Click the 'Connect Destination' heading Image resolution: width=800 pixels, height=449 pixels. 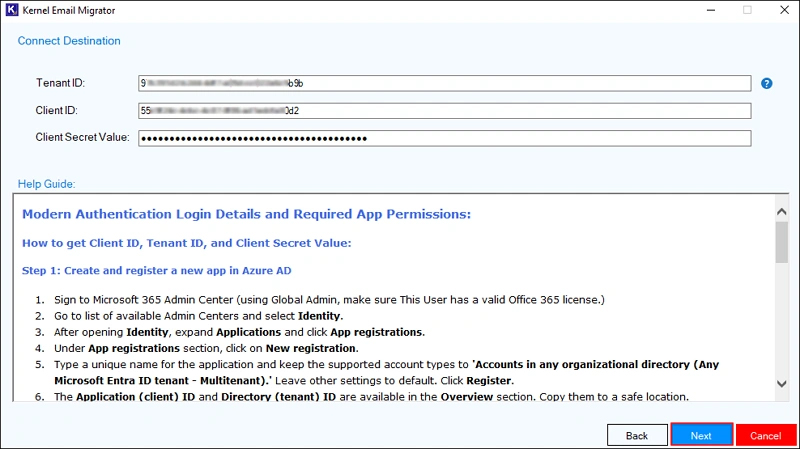click(69, 41)
